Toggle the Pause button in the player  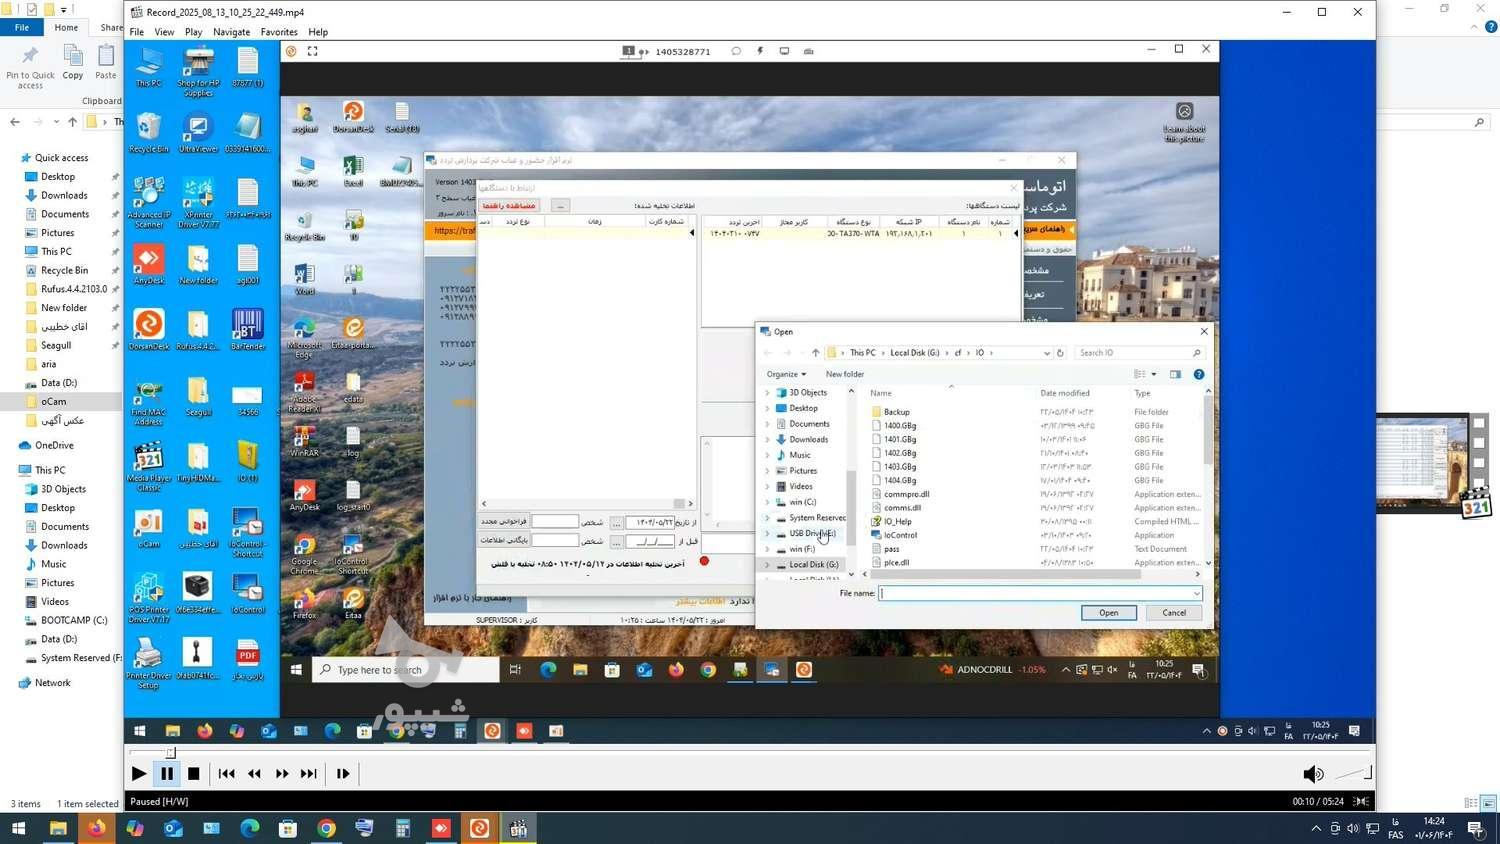click(x=167, y=773)
